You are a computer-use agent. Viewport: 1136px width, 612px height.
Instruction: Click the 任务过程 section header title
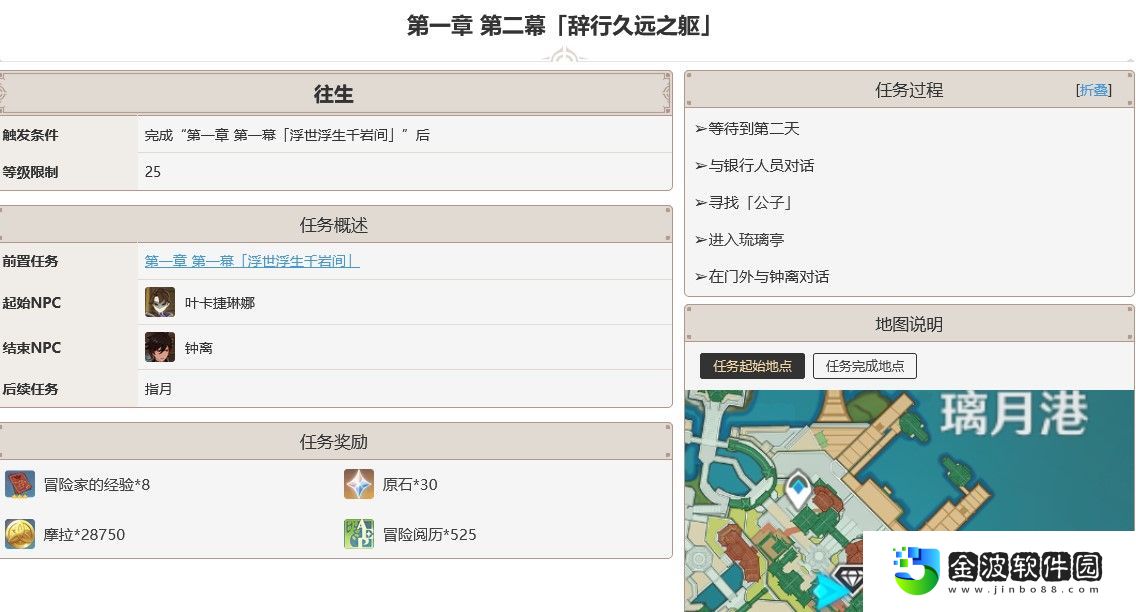(909, 90)
